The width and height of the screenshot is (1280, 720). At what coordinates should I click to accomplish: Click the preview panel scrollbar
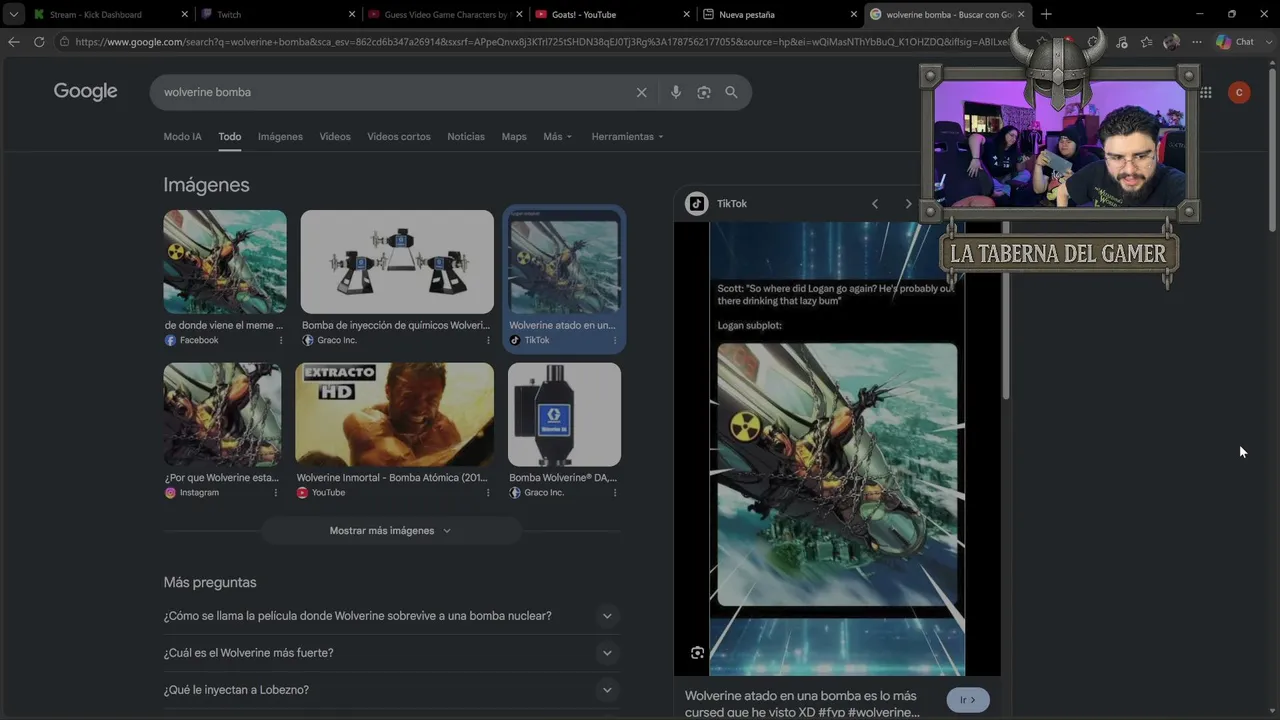pyautogui.click(x=1005, y=310)
